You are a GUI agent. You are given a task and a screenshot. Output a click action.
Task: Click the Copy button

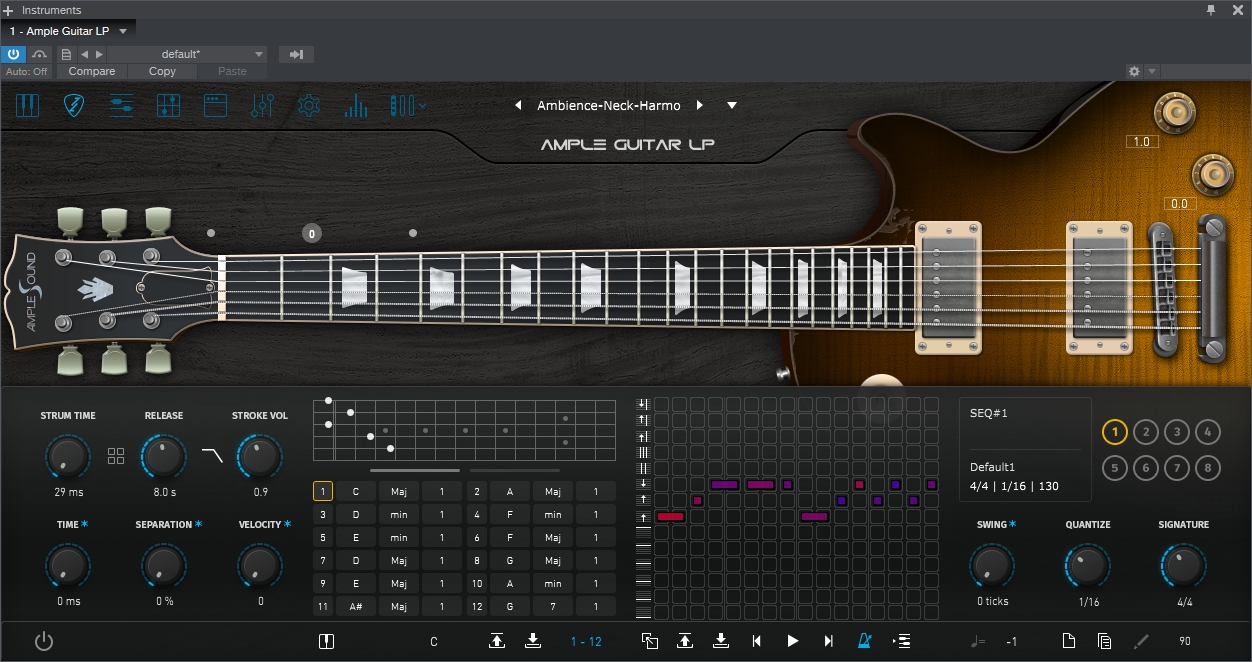(162, 71)
